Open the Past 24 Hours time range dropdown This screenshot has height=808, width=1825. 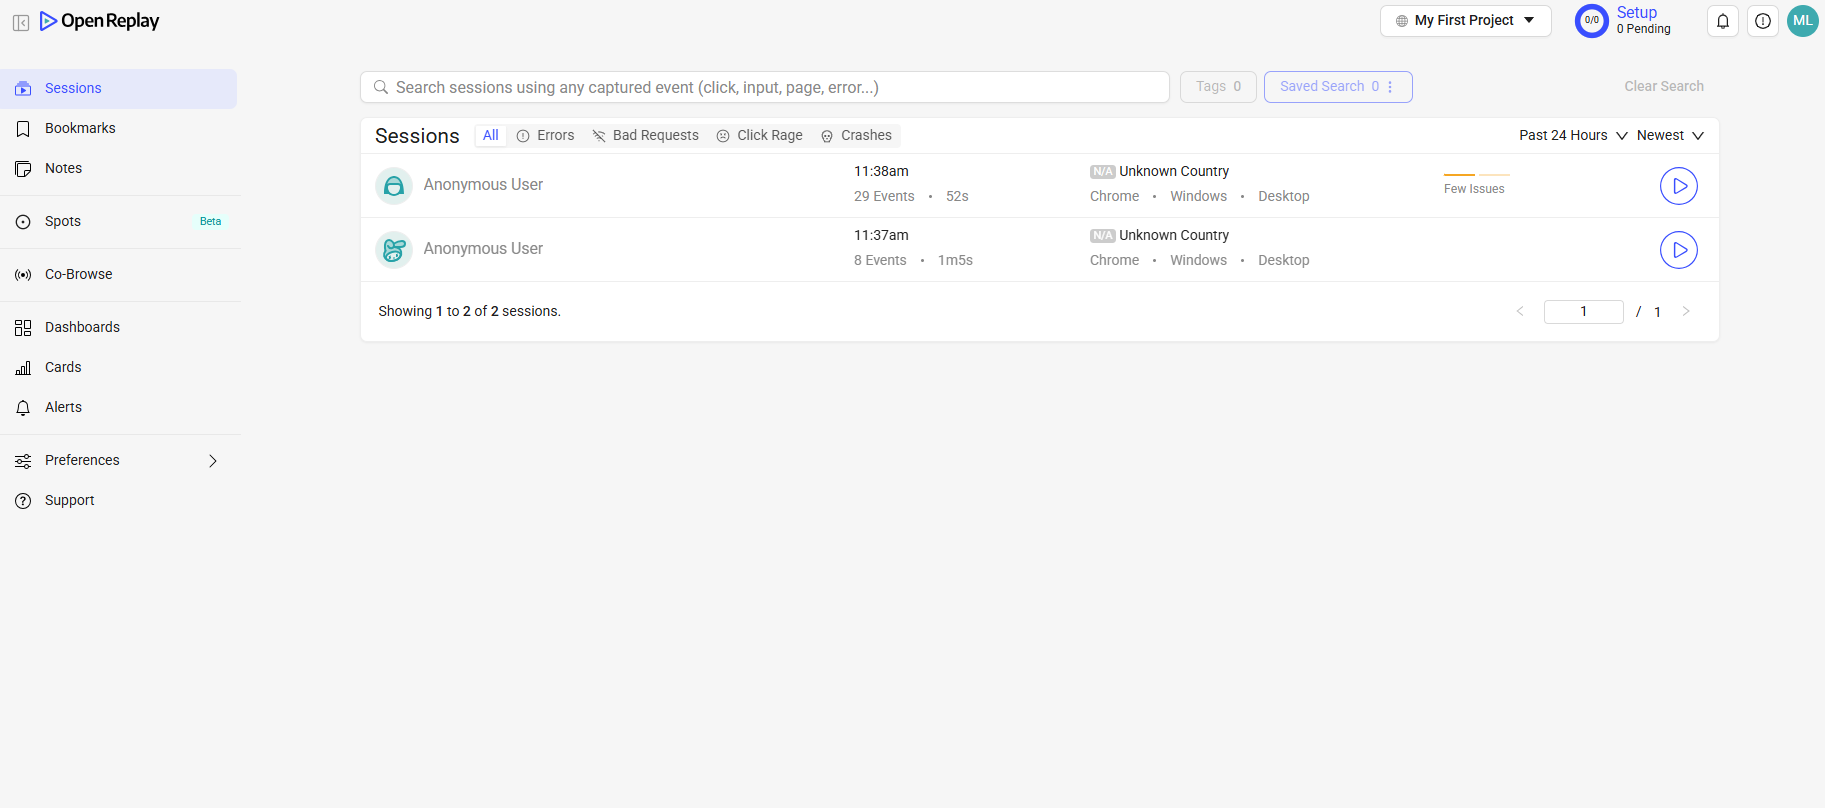(1572, 136)
